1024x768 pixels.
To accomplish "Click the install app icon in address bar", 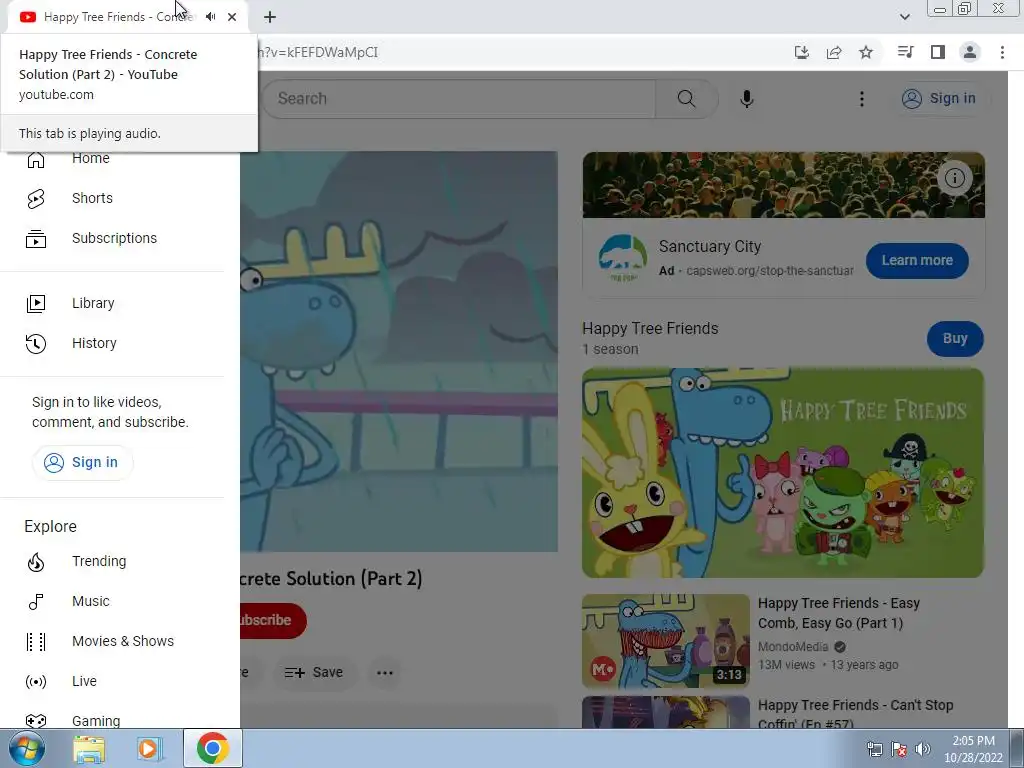I will pyautogui.click(x=801, y=52).
